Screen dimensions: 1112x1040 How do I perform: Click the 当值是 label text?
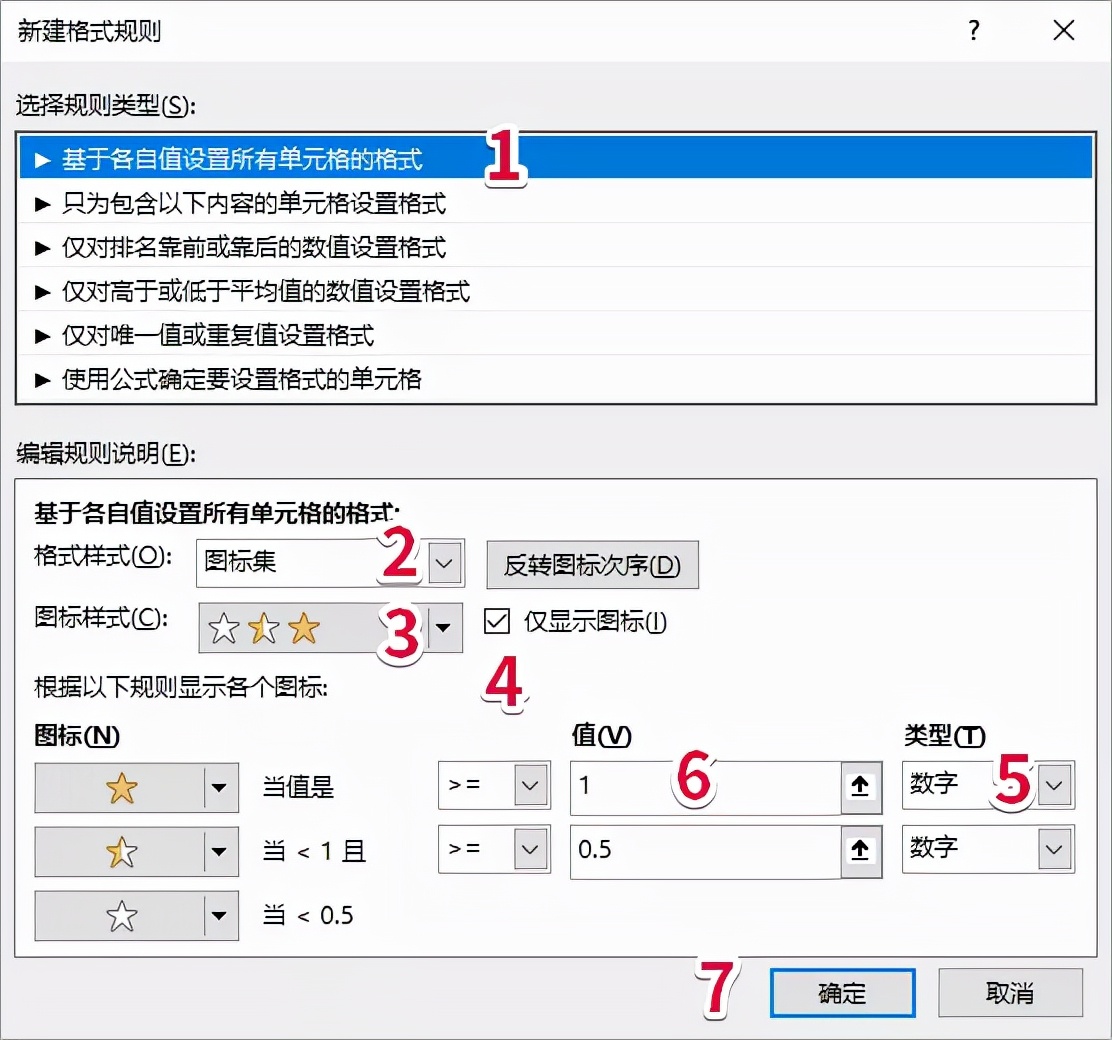click(298, 787)
